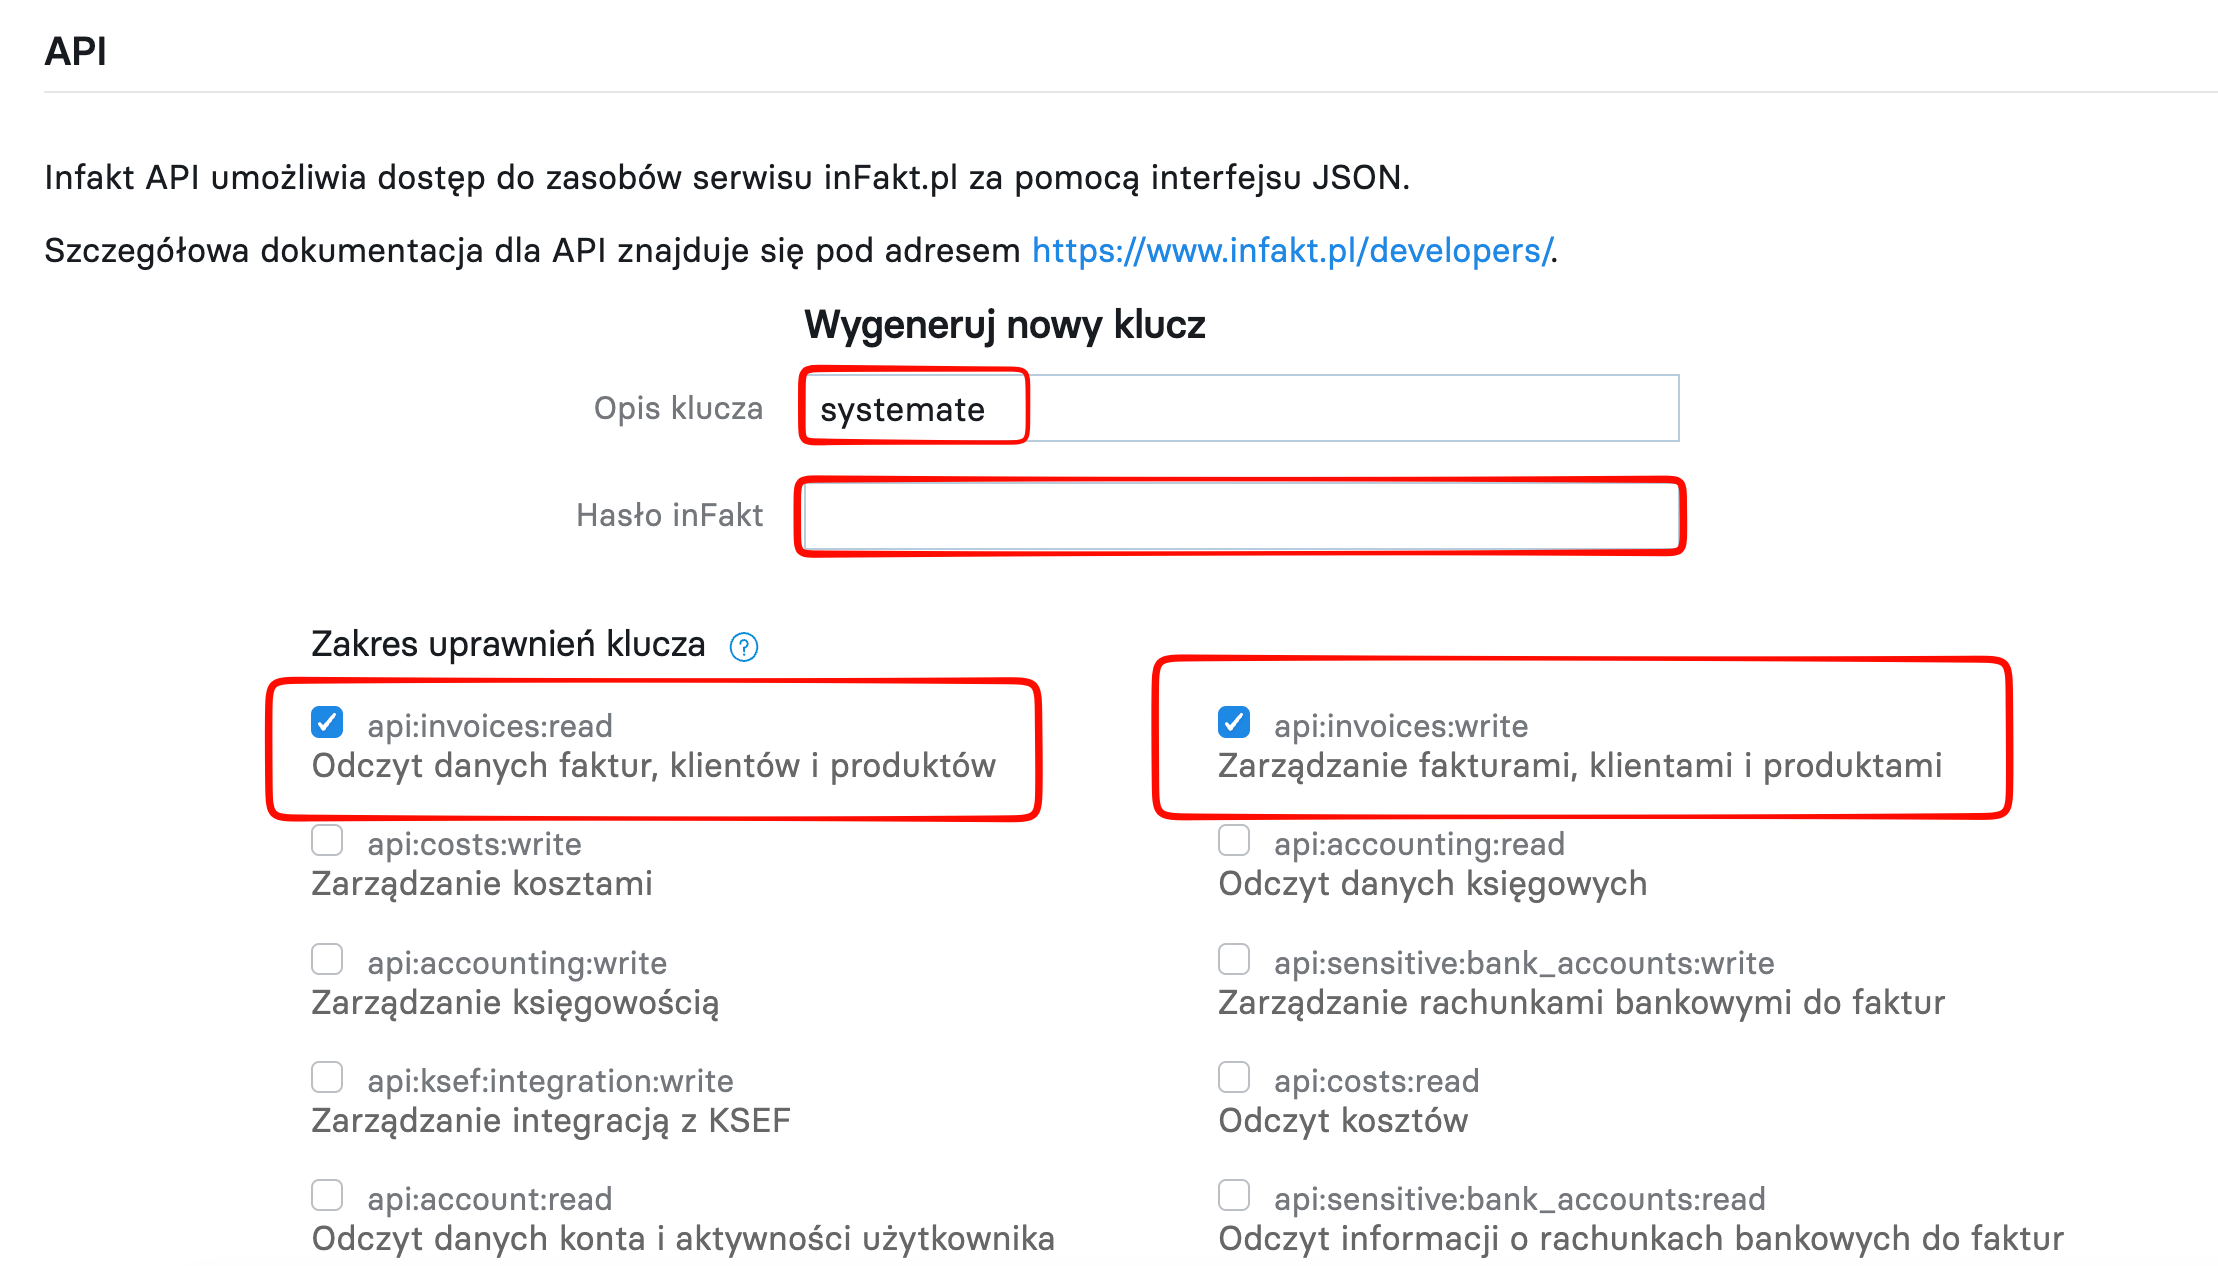The height and width of the screenshot is (1266, 2218).
Task: Check api:sensitive:bank_accounts:read checkbox
Action: pos(1234,1196)
